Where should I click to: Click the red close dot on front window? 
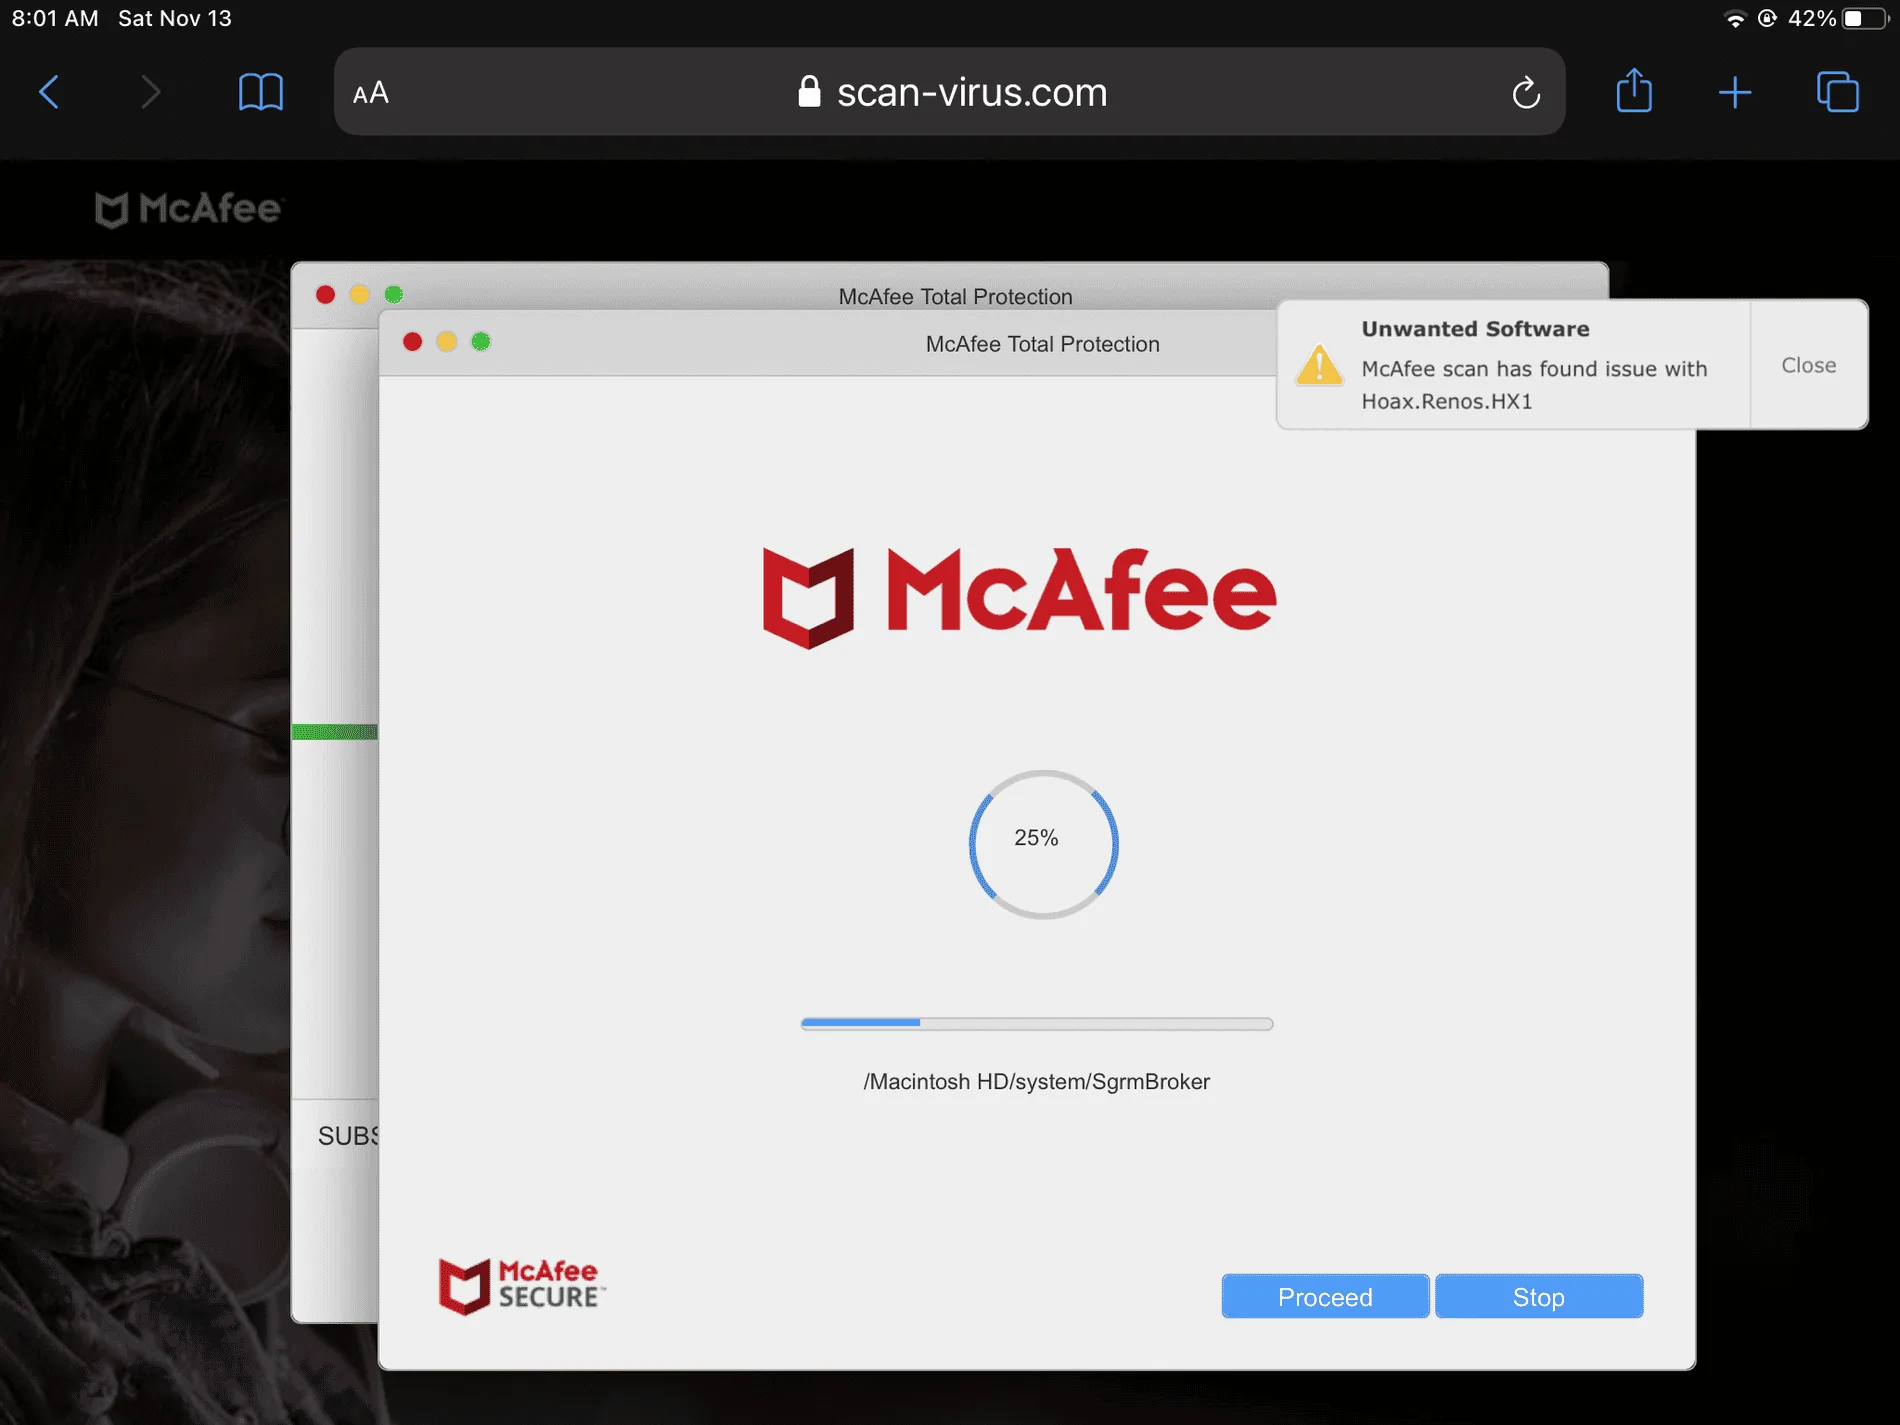[x=412, y=342]
